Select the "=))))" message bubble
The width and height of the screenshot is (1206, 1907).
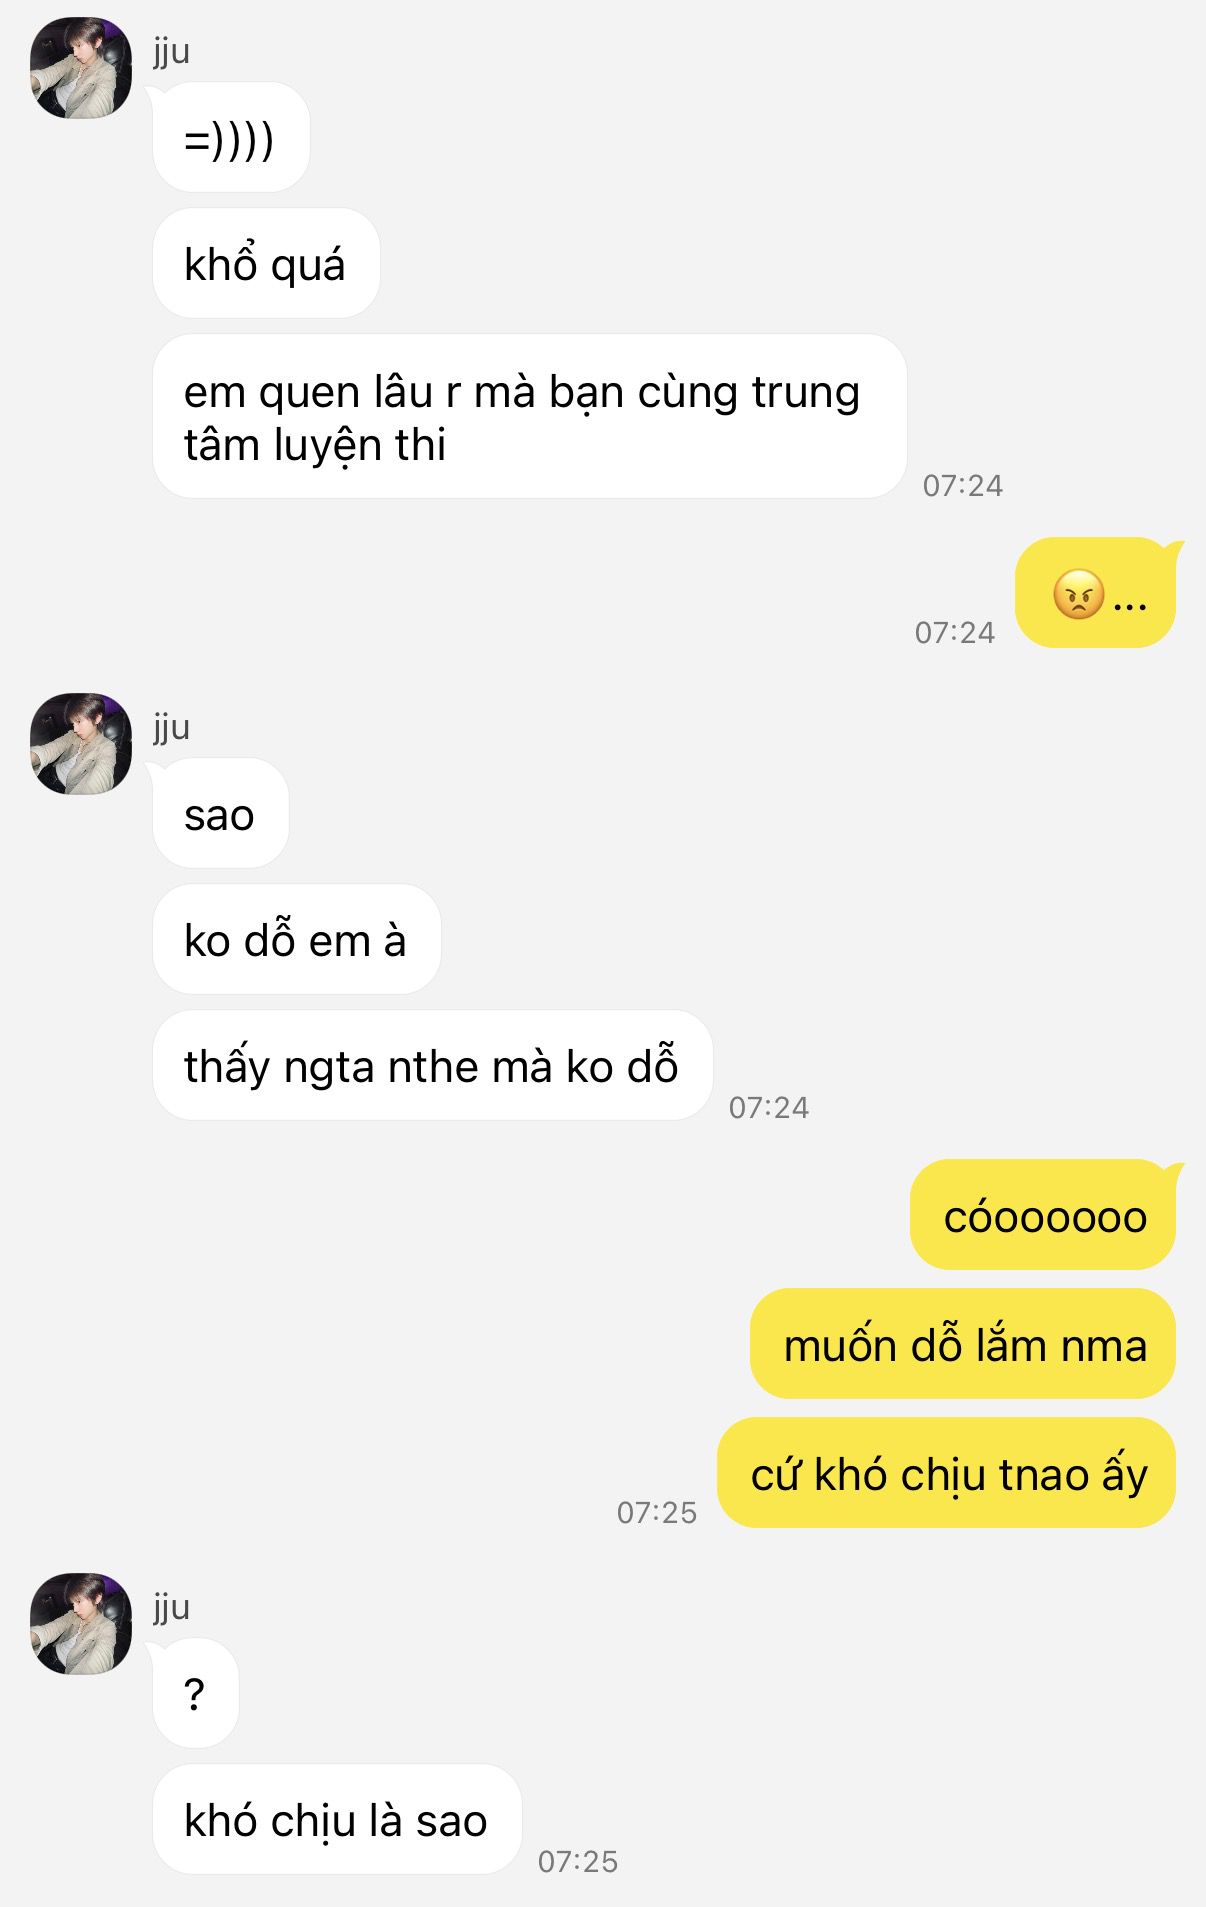[x=230, y=138]
